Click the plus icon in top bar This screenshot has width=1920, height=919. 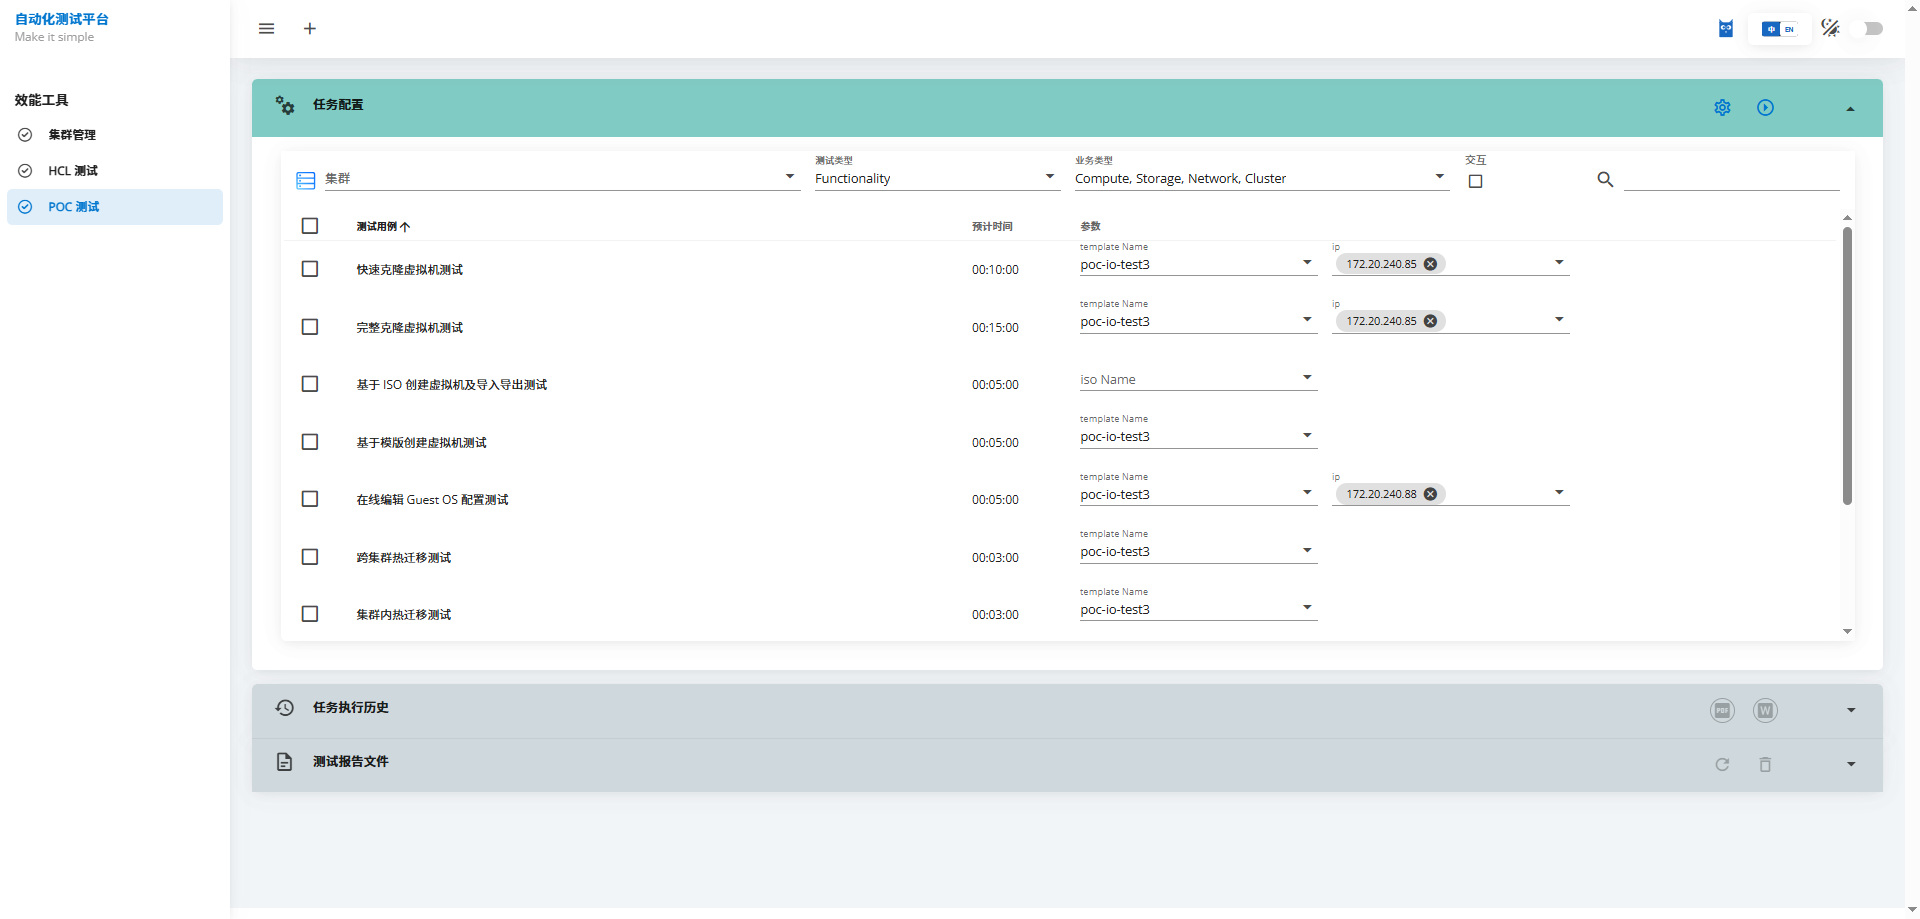(x=310, y=29)
